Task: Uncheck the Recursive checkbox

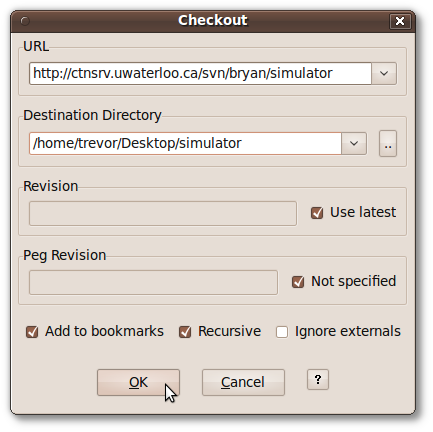Action: (185, 332)
